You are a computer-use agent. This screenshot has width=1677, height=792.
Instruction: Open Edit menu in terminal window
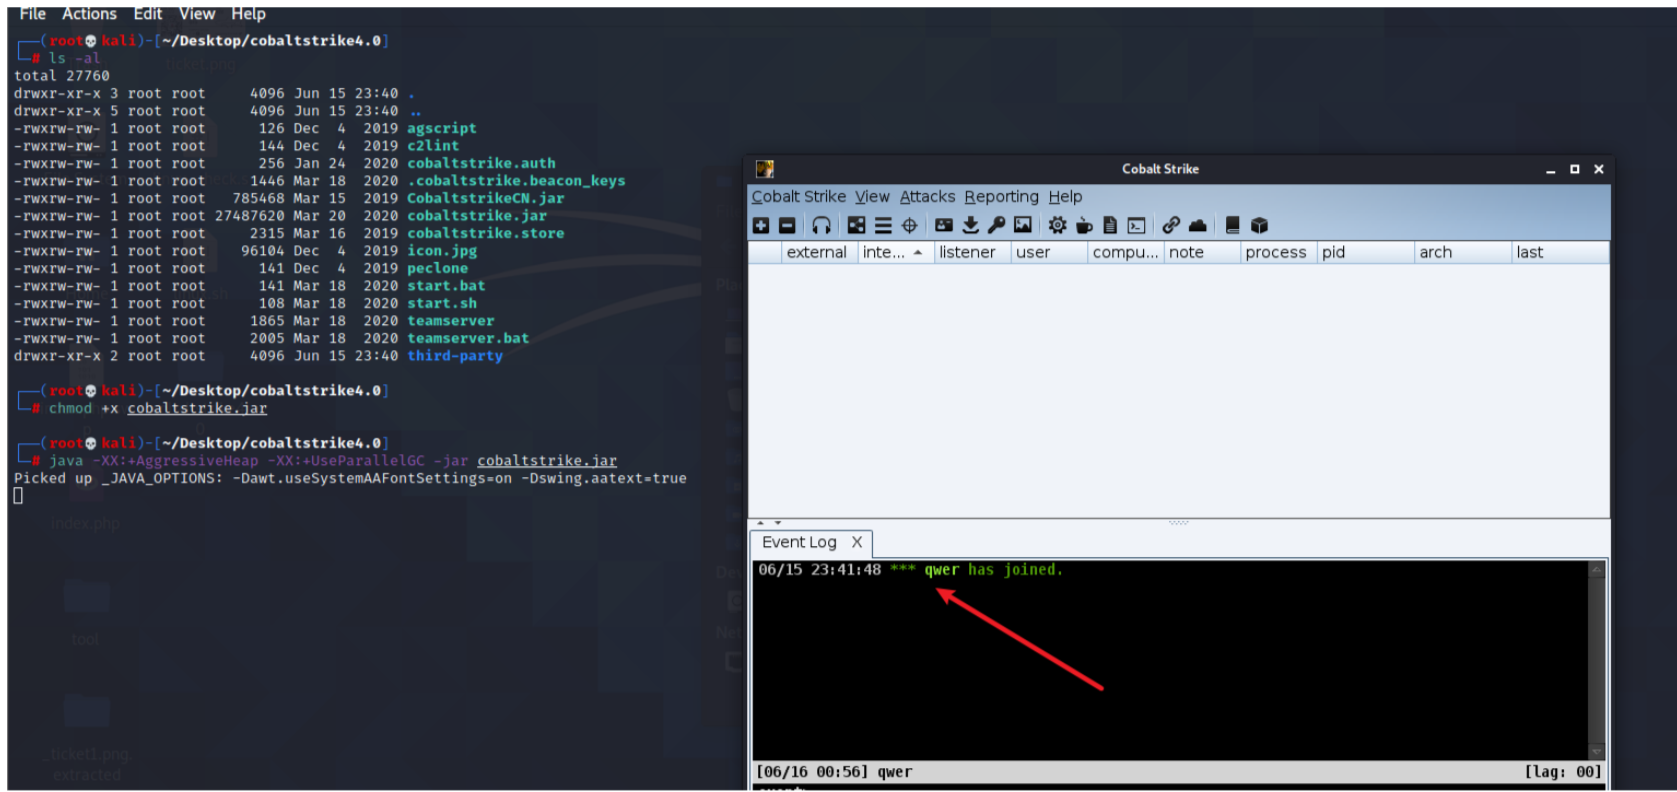tap(148, 14)
